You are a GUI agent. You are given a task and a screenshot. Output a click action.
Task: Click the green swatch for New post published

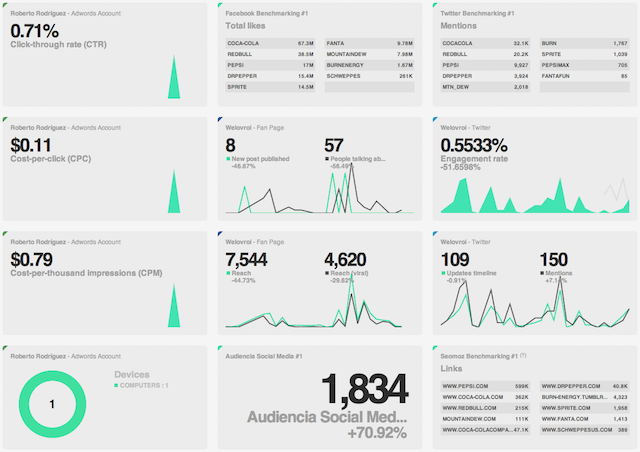[x=228, y=158]
